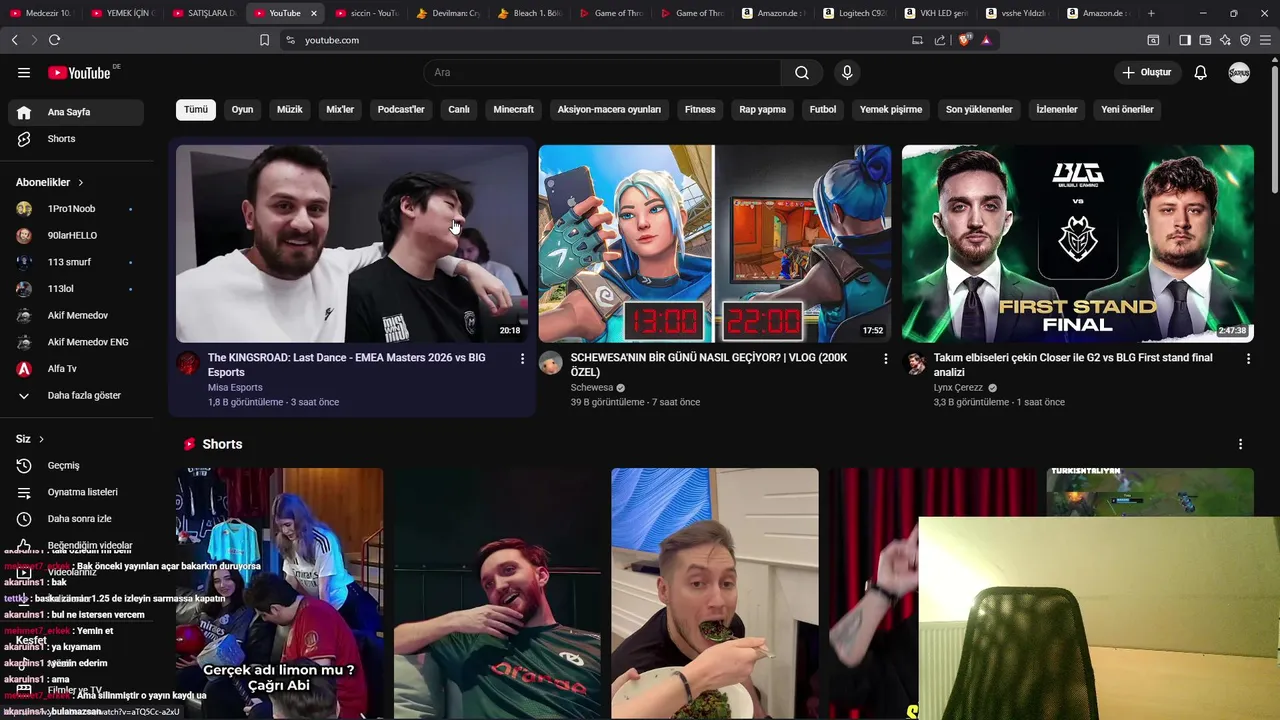Open Akif Memedov ENG subscription

tap(76, 342)
